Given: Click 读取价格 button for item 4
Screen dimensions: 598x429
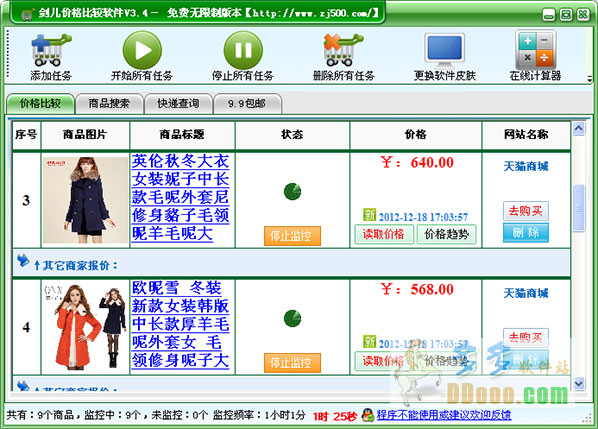Looking at the screenshot, I should [384, 361].
